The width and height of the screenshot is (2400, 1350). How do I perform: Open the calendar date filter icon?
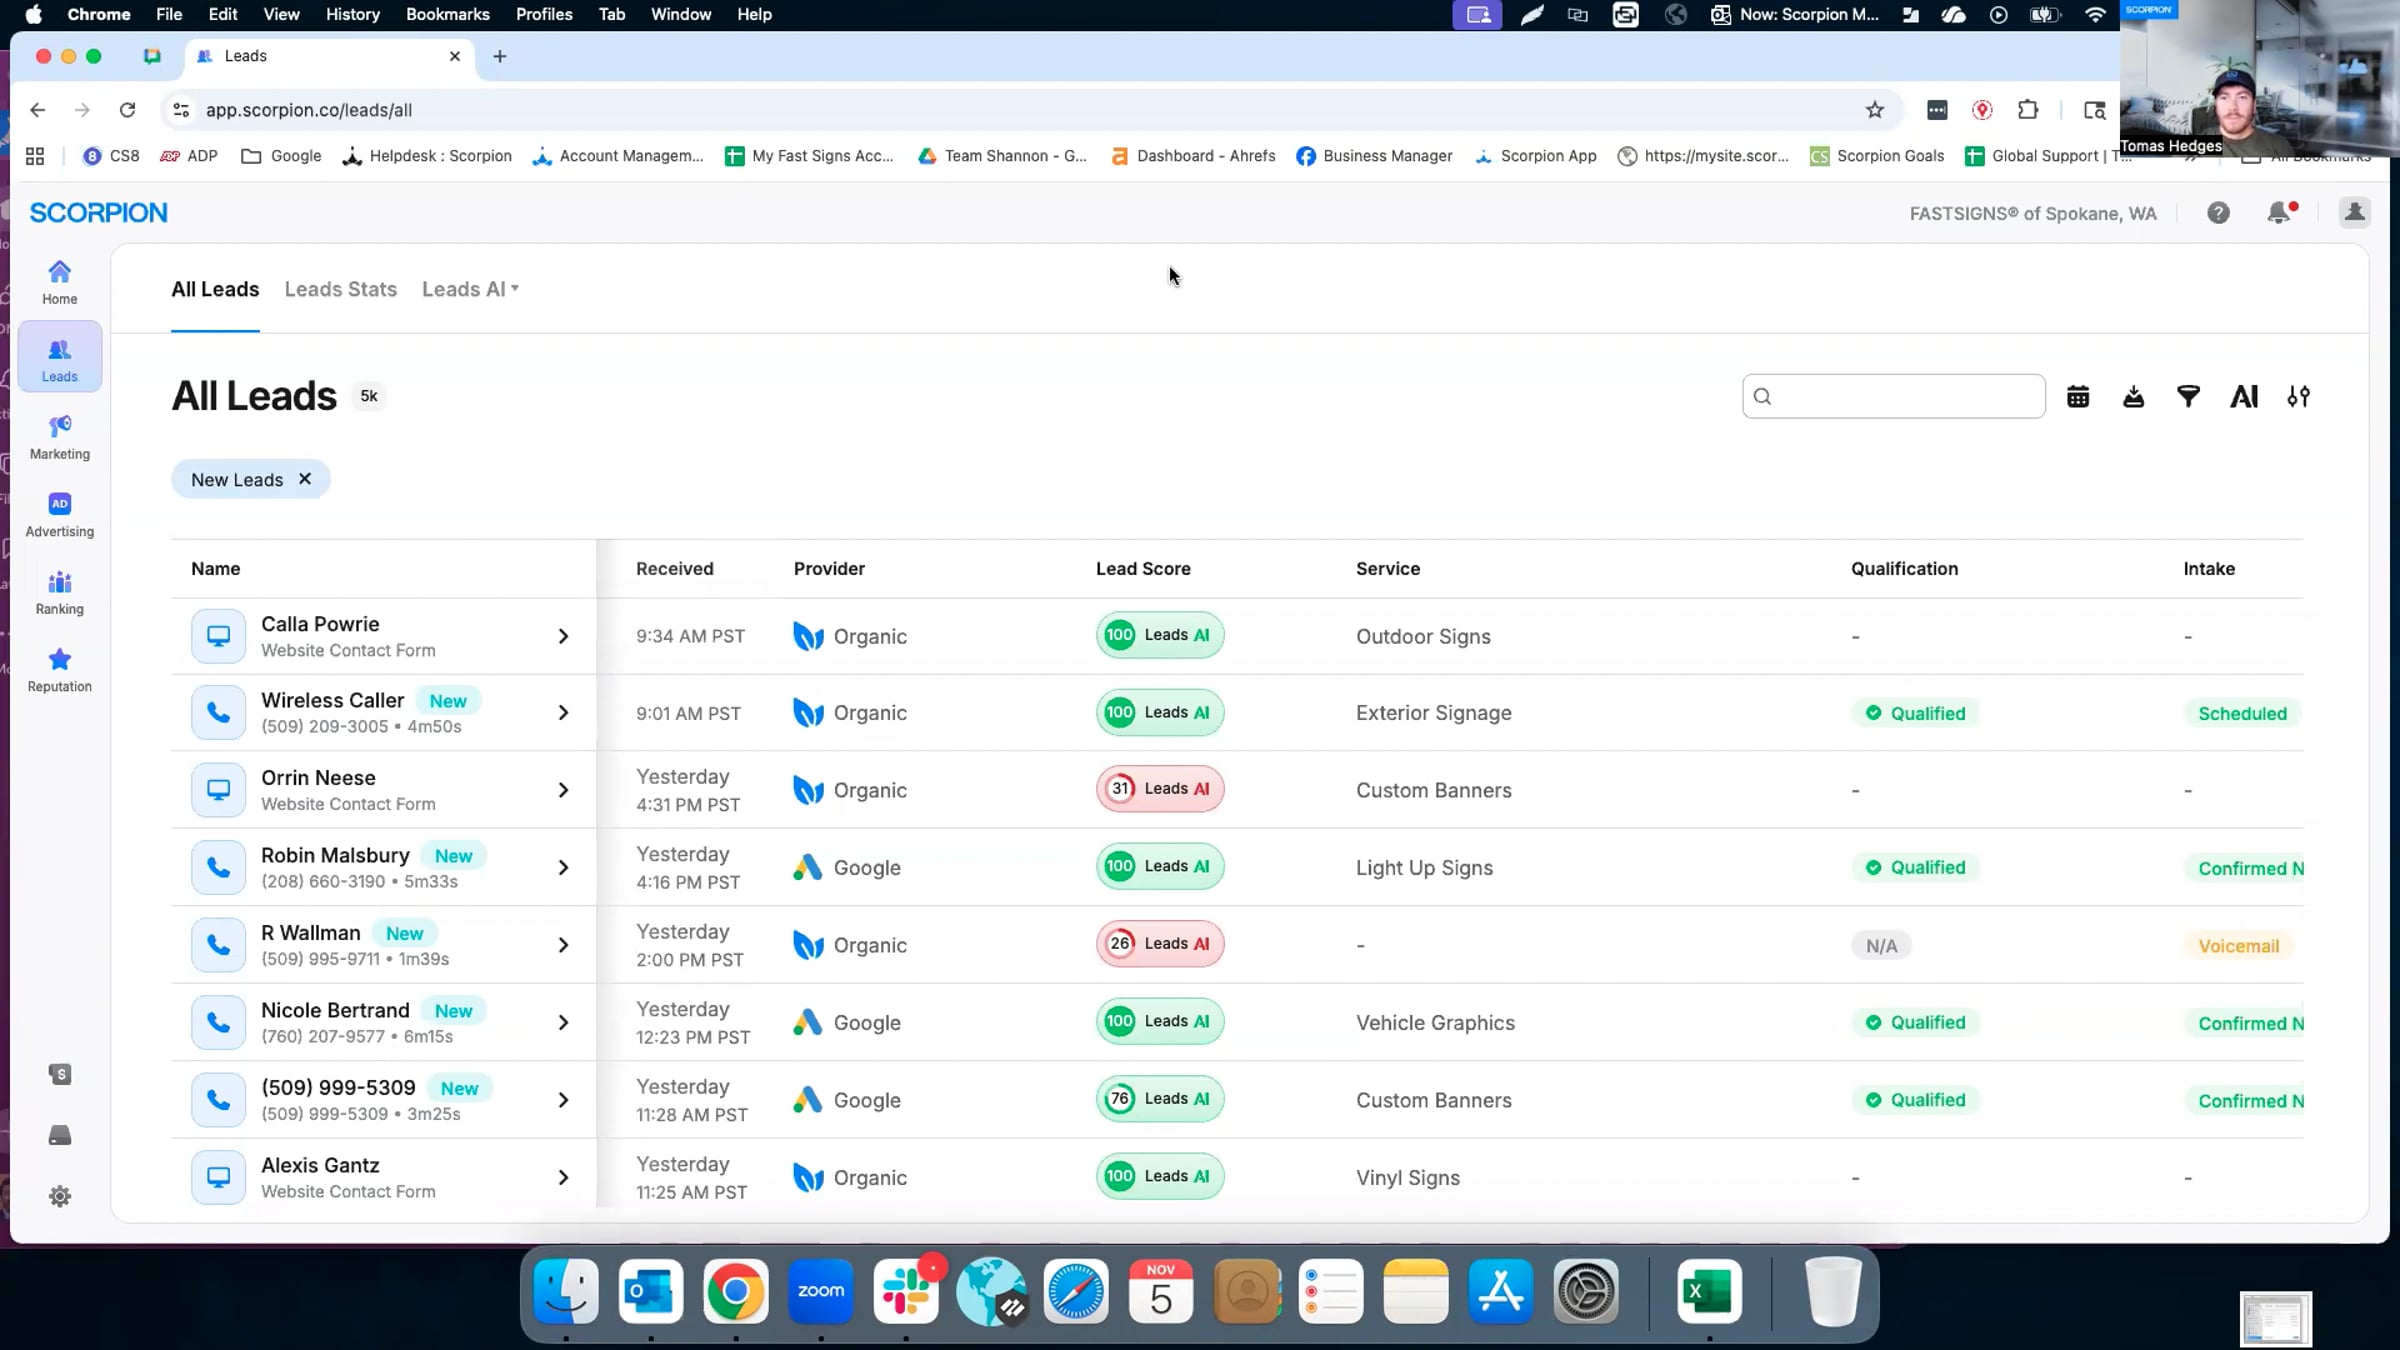pos(2078,397)
